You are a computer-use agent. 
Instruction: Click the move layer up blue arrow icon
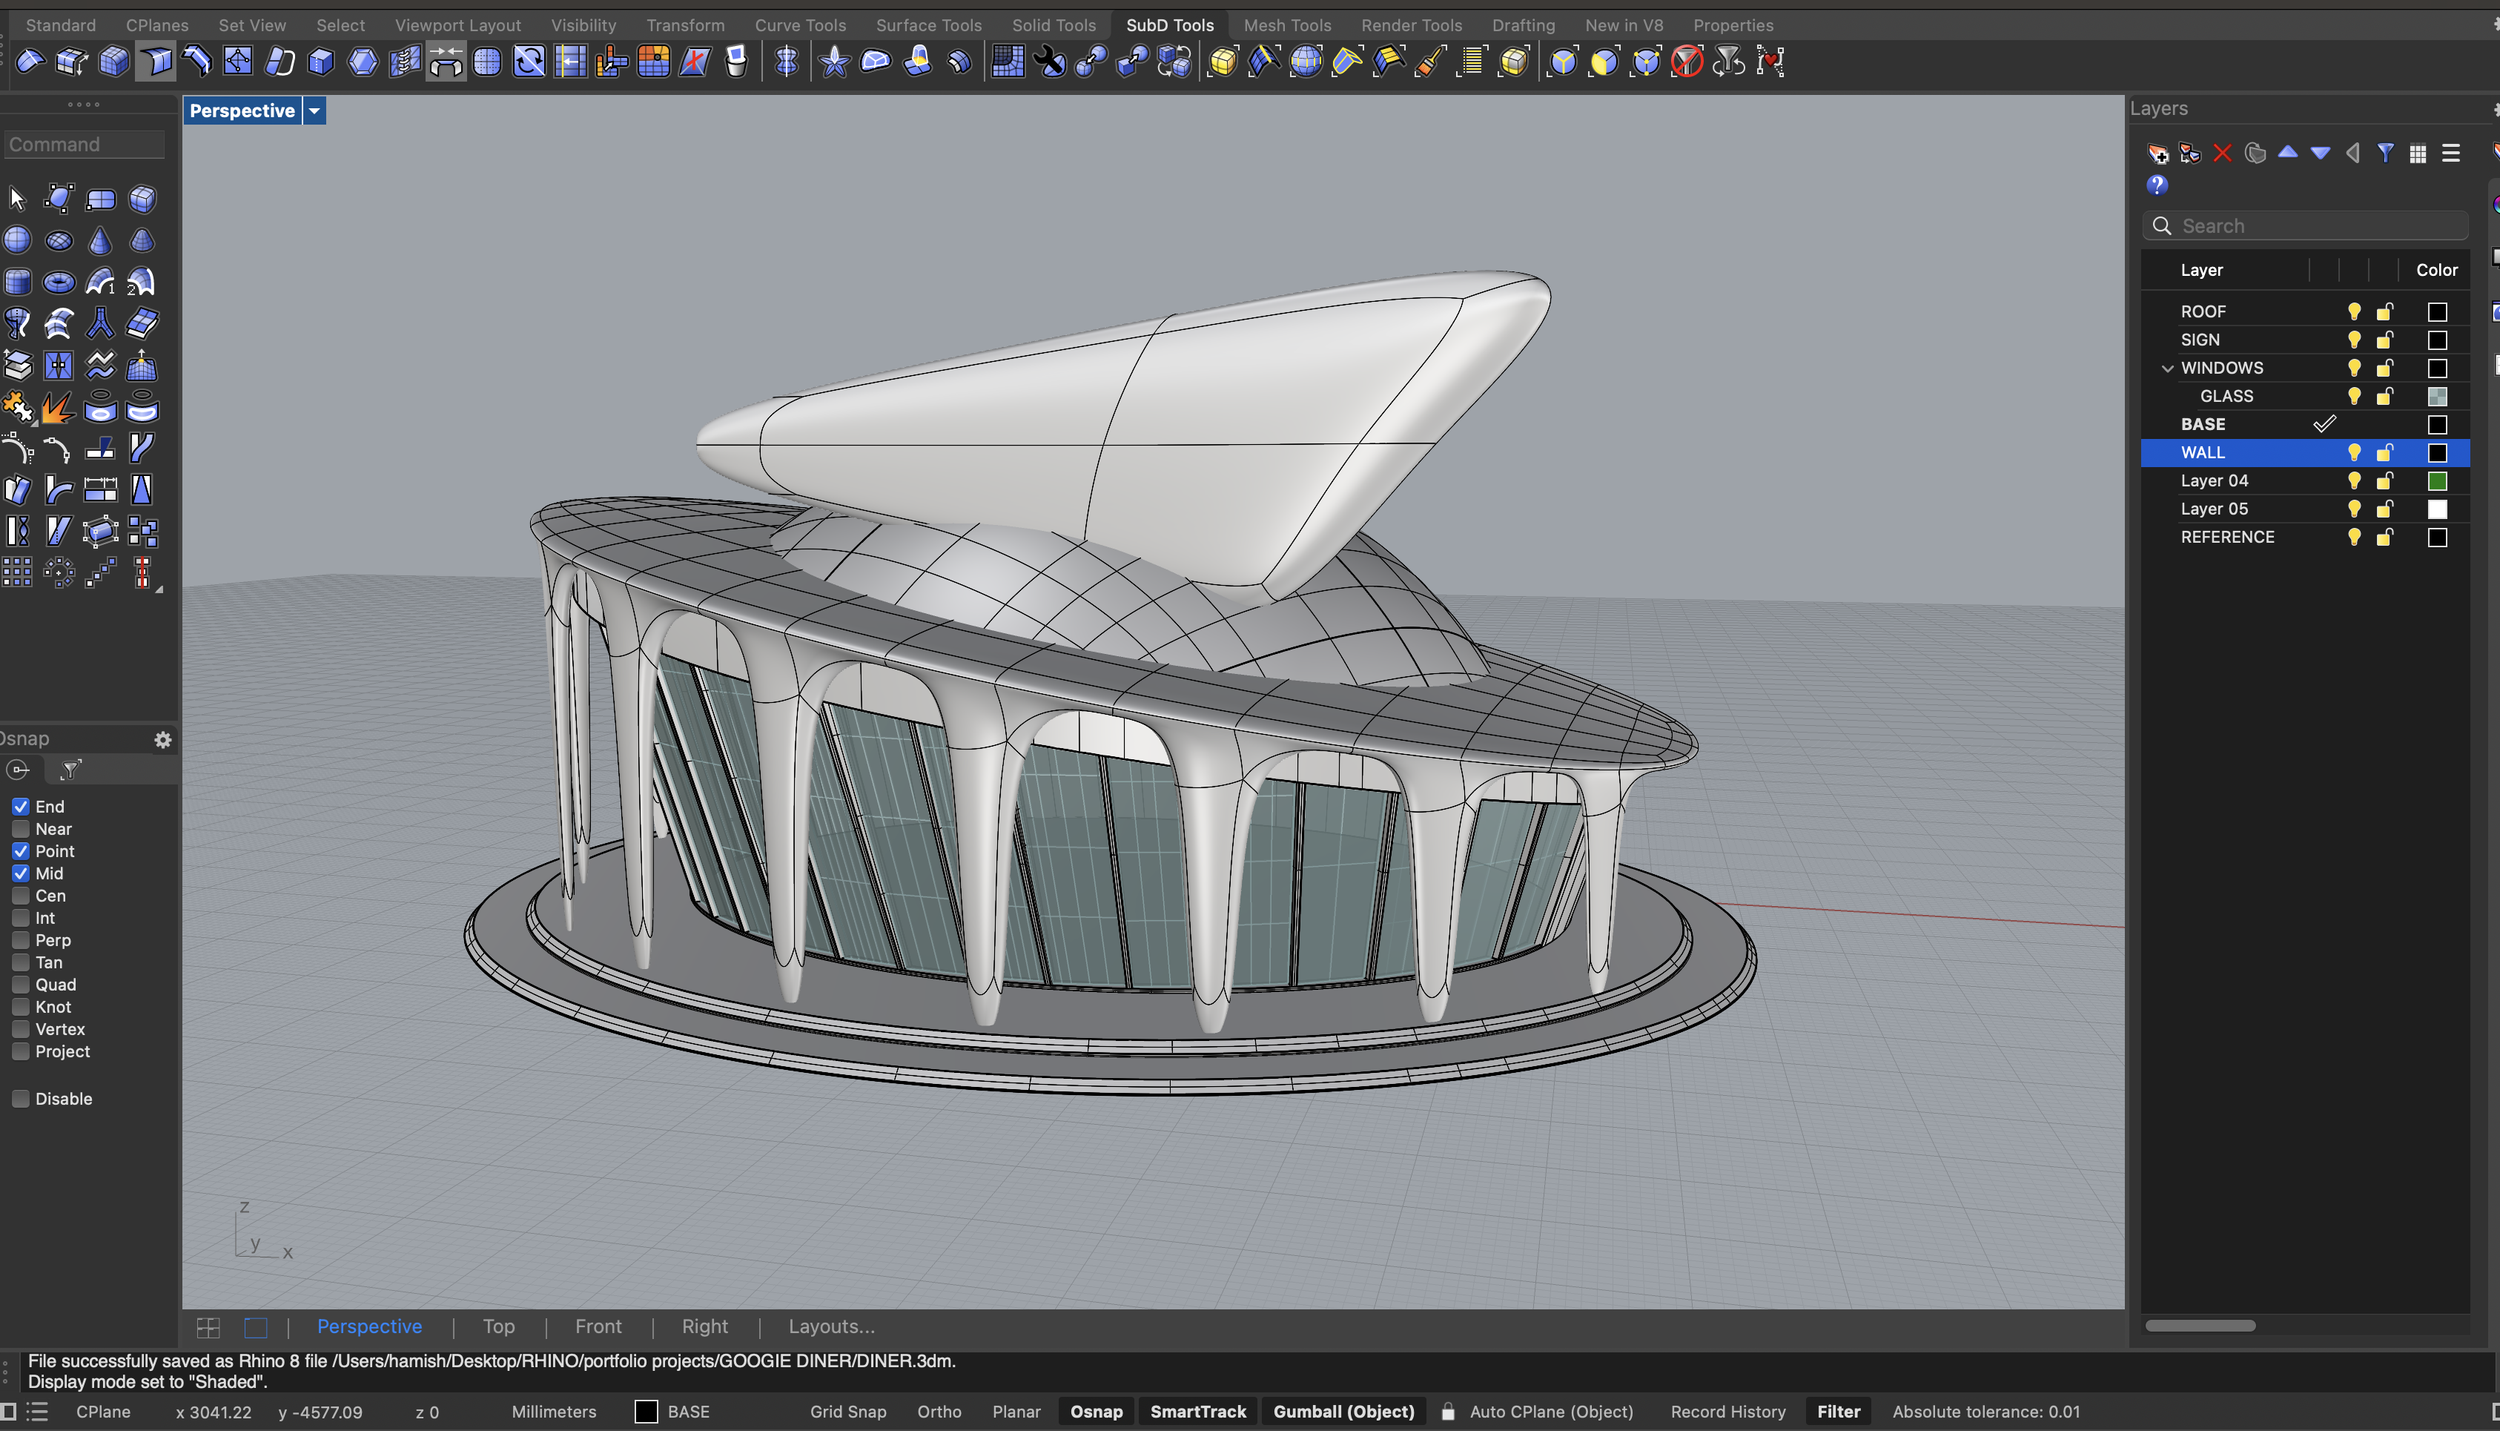2288,153
